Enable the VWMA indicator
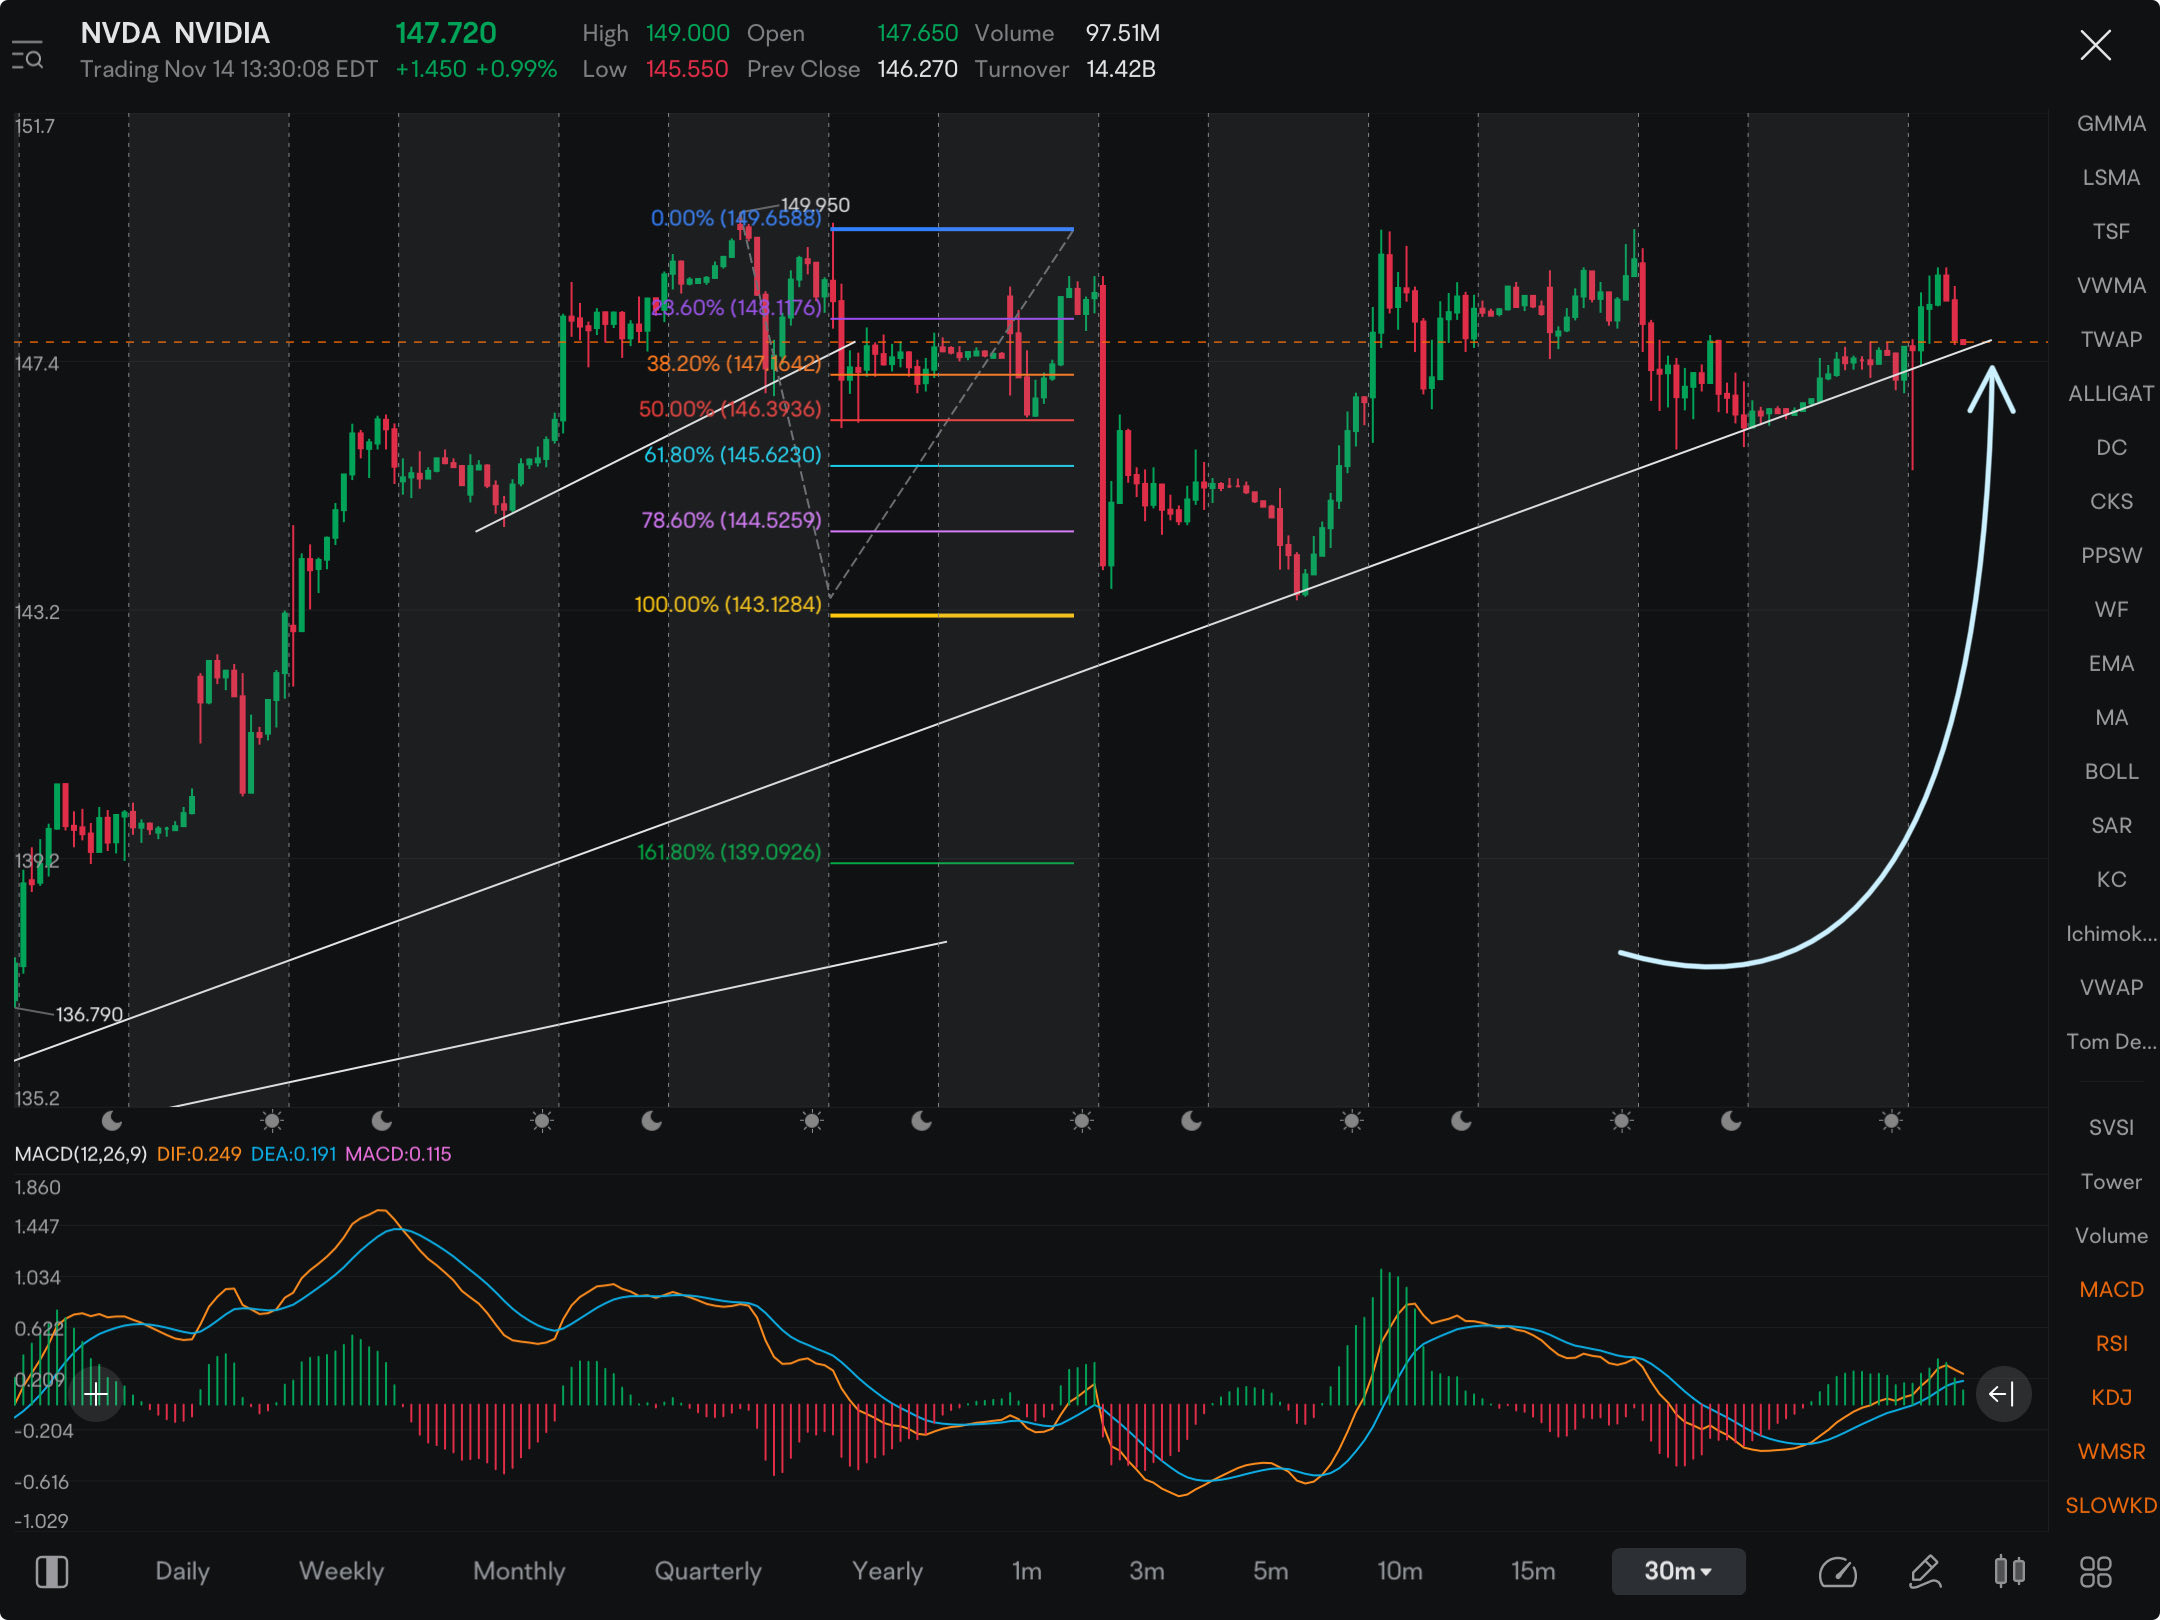The image size is (2160, 1620). [x=2111, y=286]
